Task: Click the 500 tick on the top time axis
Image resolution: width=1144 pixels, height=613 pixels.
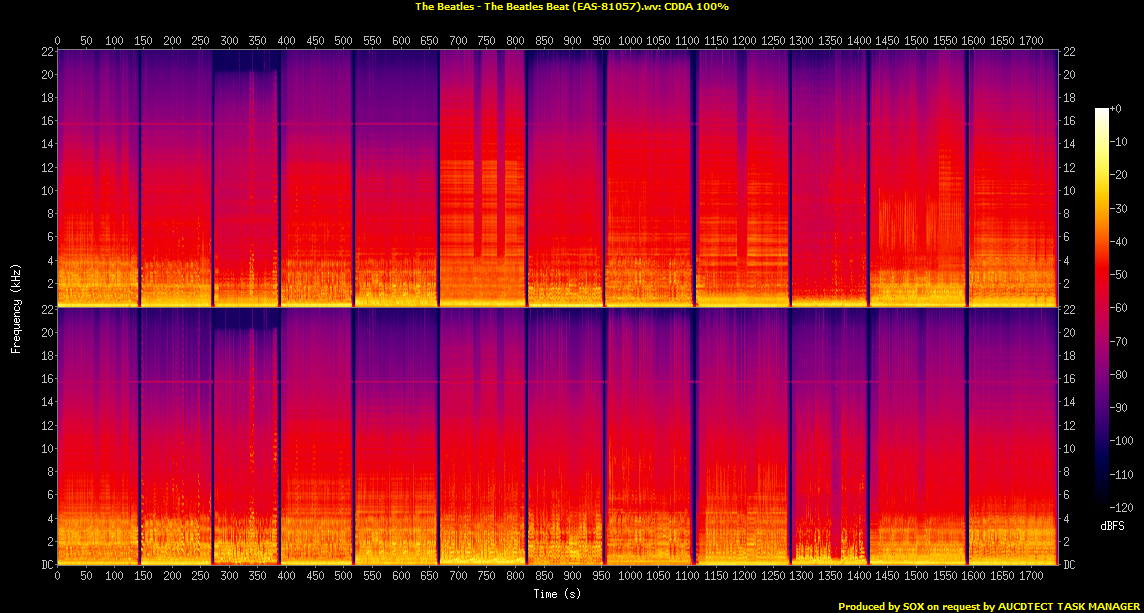Action: tap(344, 41)
